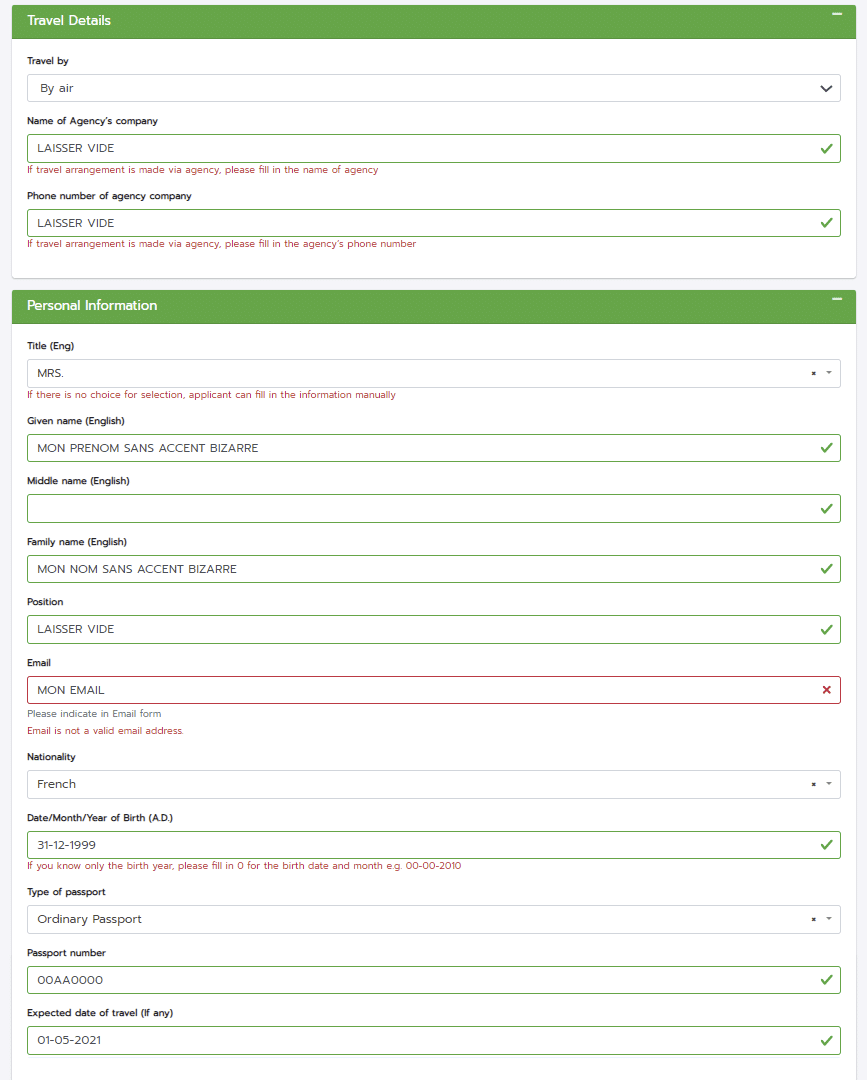The height and width of the screenshot is (1080, 867).
Task: Open the Travel by dropdown
Action: [x=434, y=88]
